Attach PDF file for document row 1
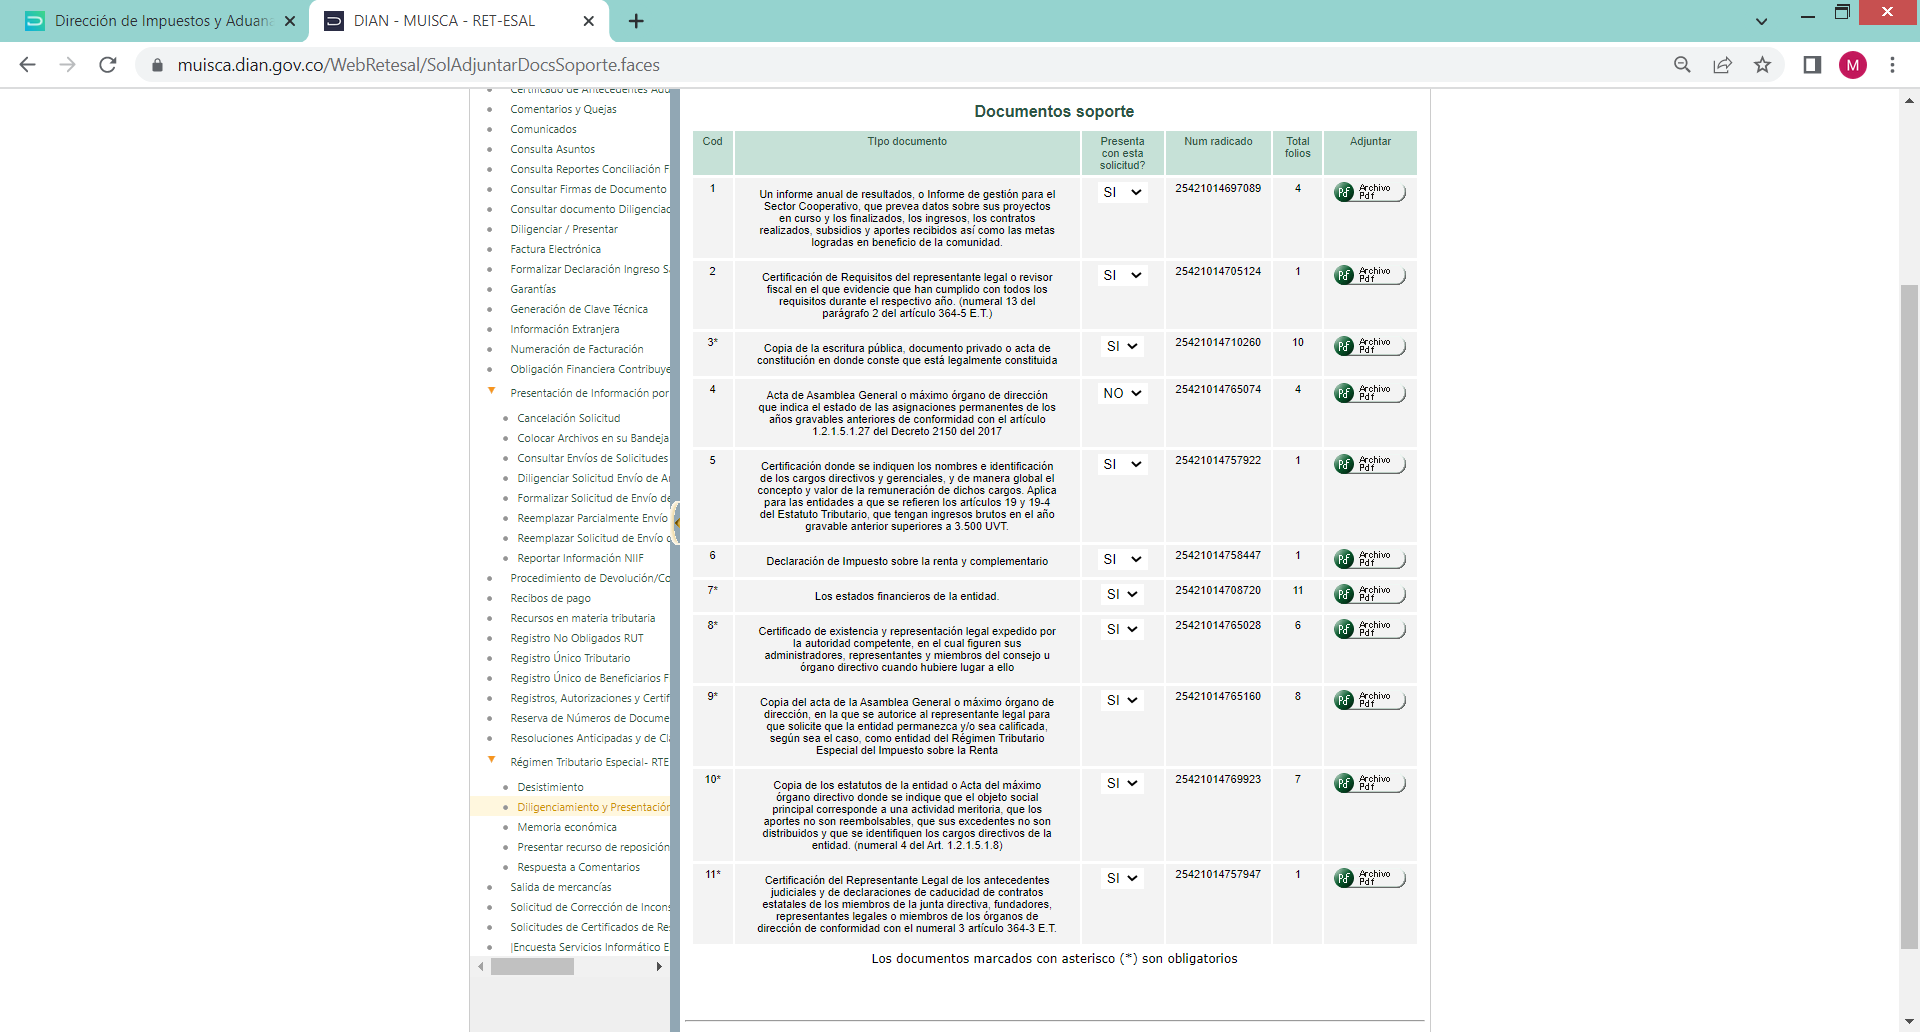This screenshot has height=1032, width=1920. point(1369,192)
